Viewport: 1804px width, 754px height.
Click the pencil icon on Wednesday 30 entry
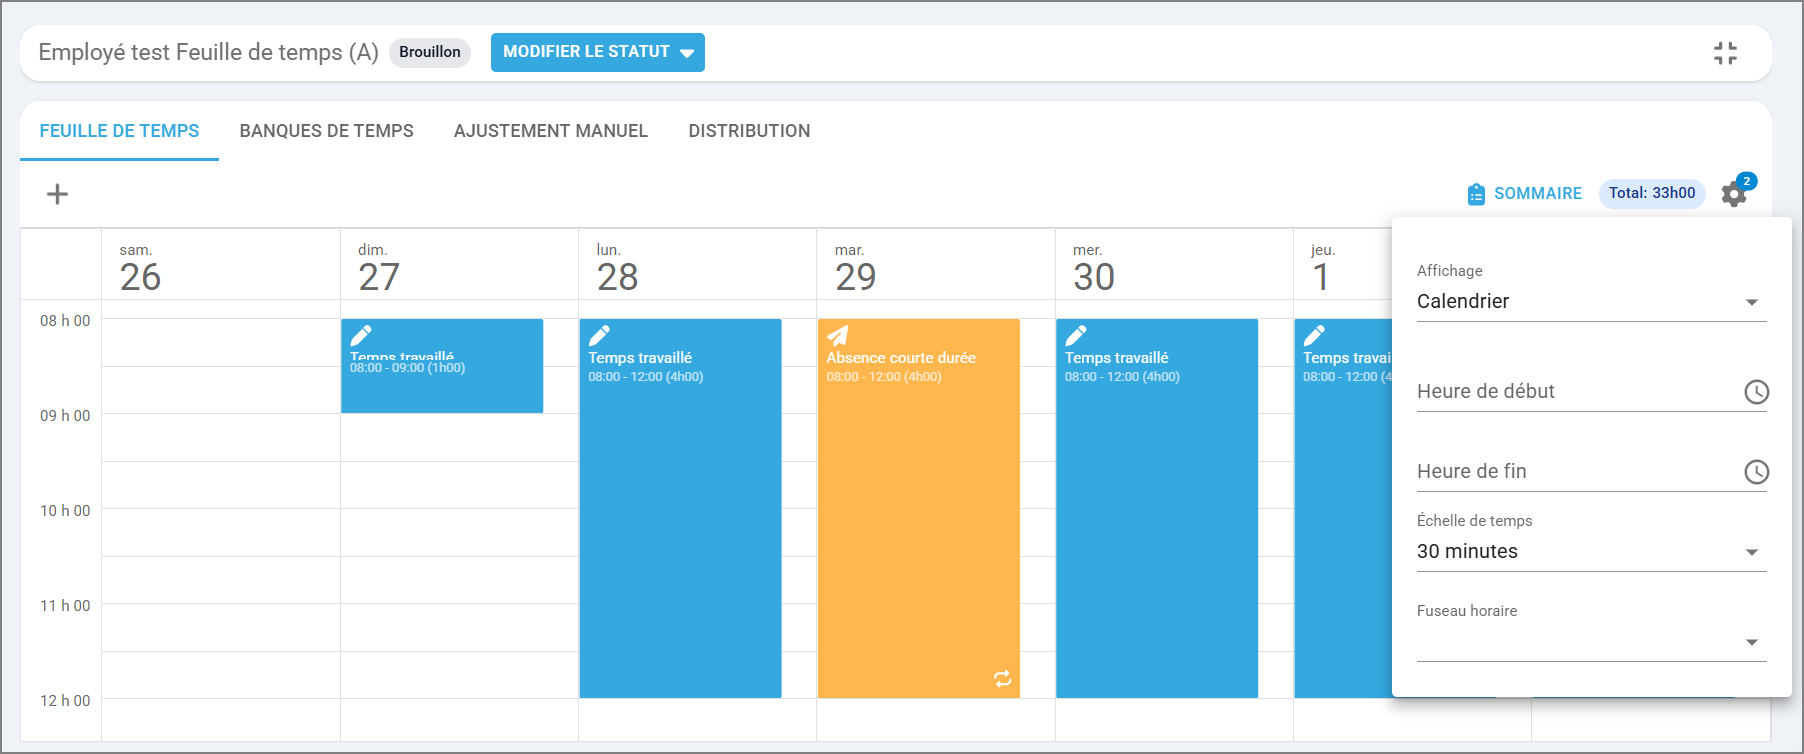coord(1076,335)
